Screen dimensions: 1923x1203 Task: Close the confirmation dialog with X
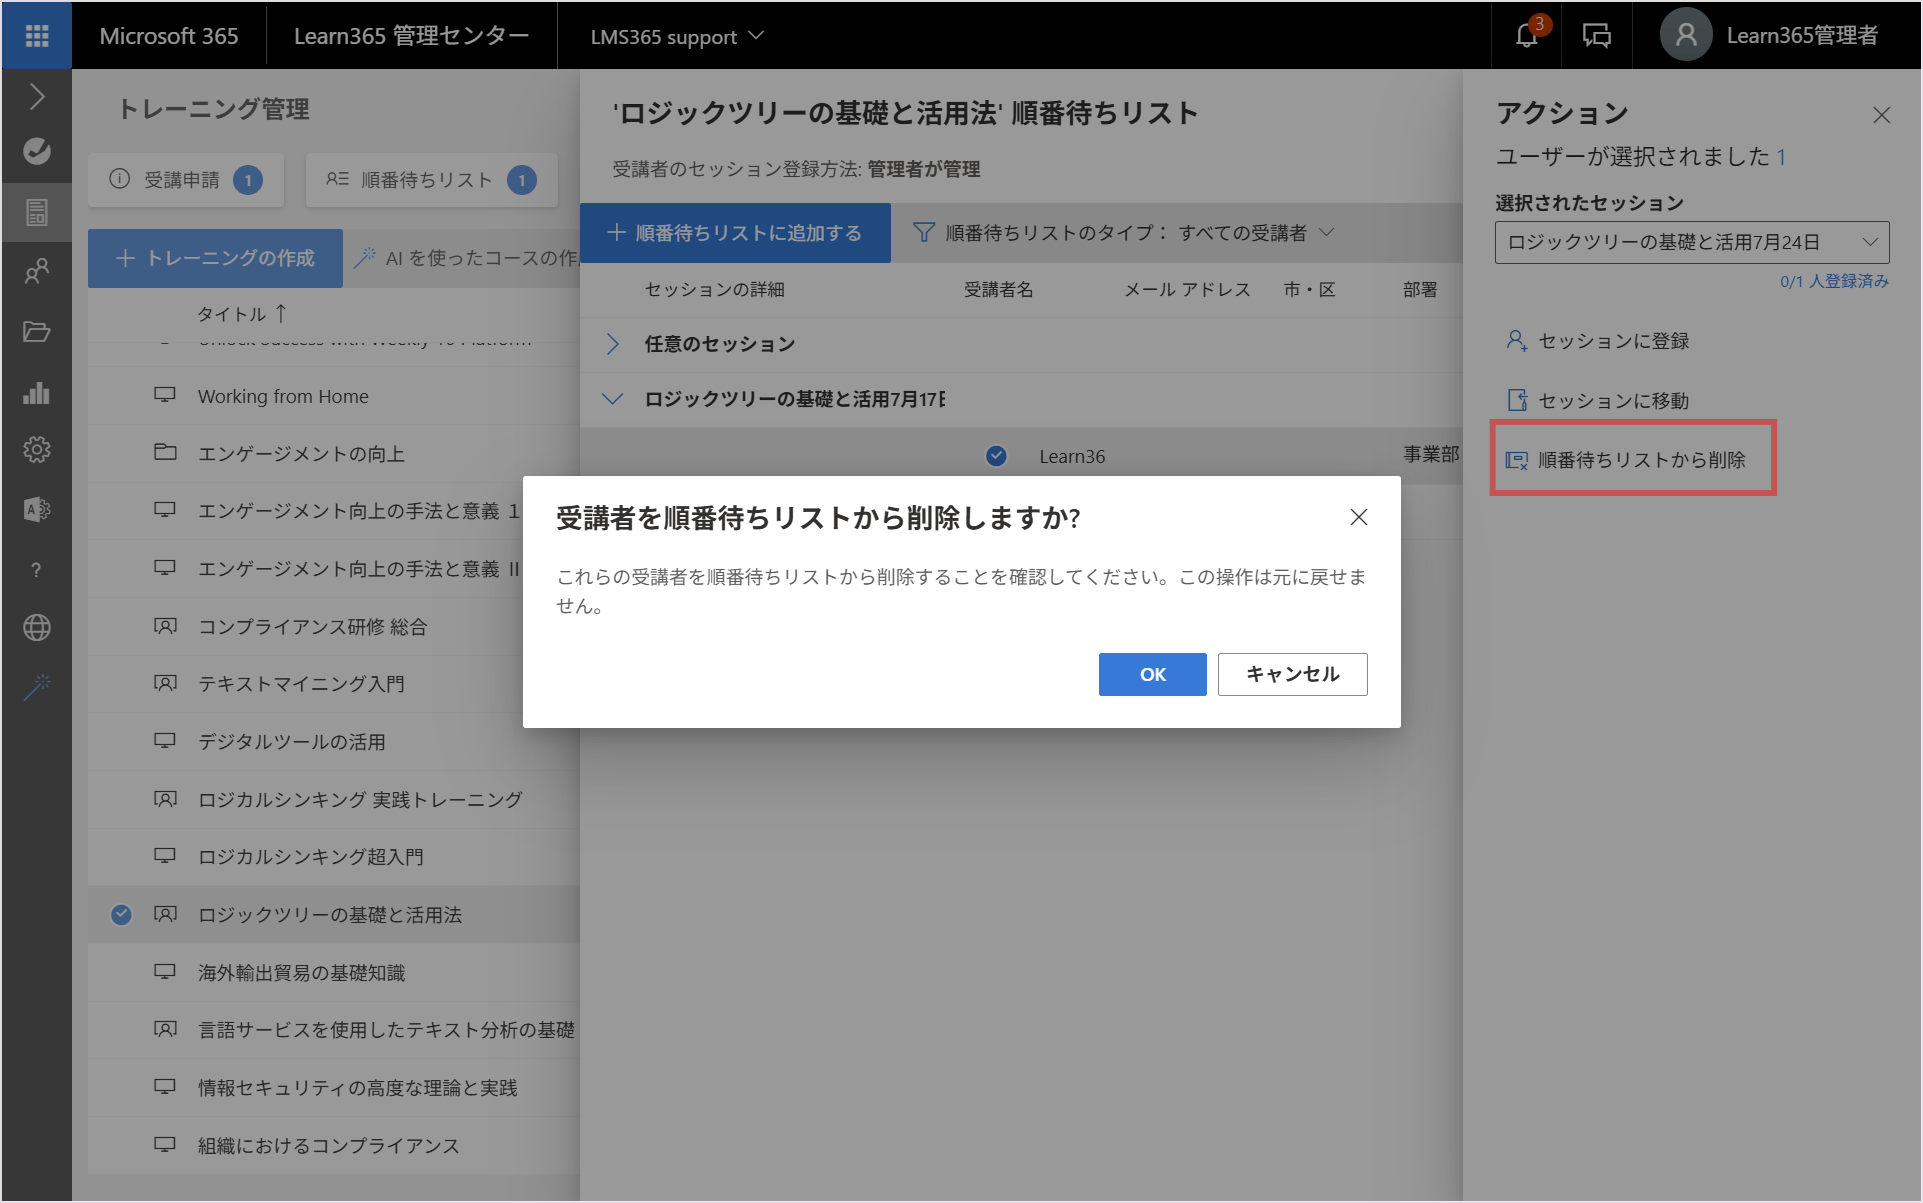click(1358, 517)
